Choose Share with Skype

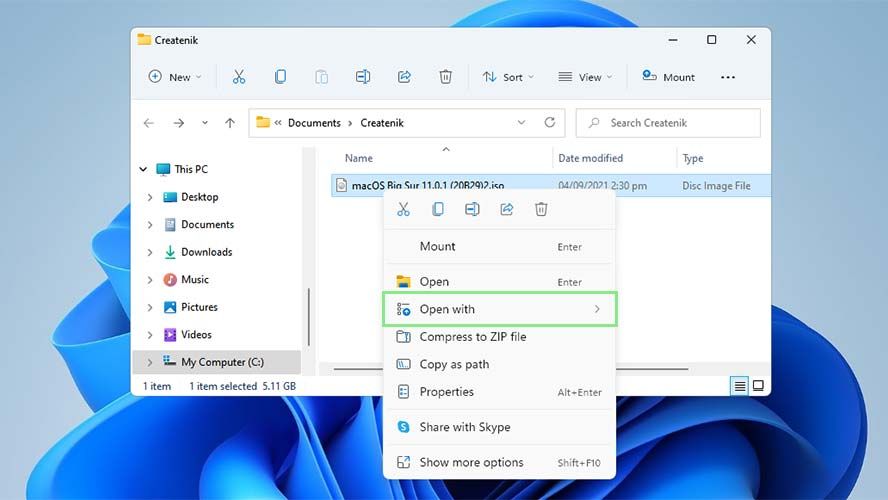500,427
